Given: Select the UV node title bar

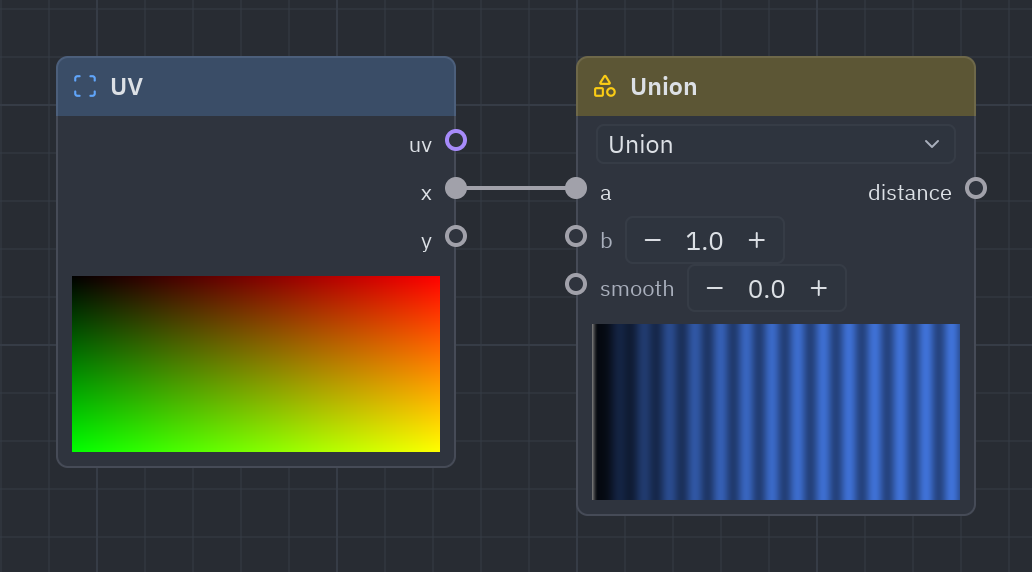Looking at the screenshot, I should pos(256,87).
